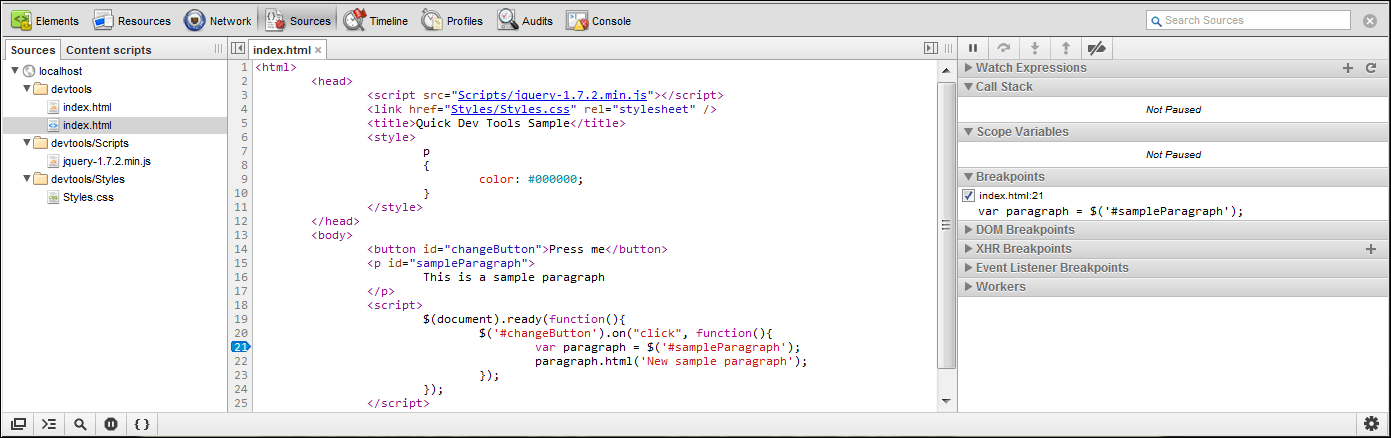The width and height of the screenshot is (1391, 438).
Task: Follow the Styles/Styles.css link
Action: coord(513,110)
